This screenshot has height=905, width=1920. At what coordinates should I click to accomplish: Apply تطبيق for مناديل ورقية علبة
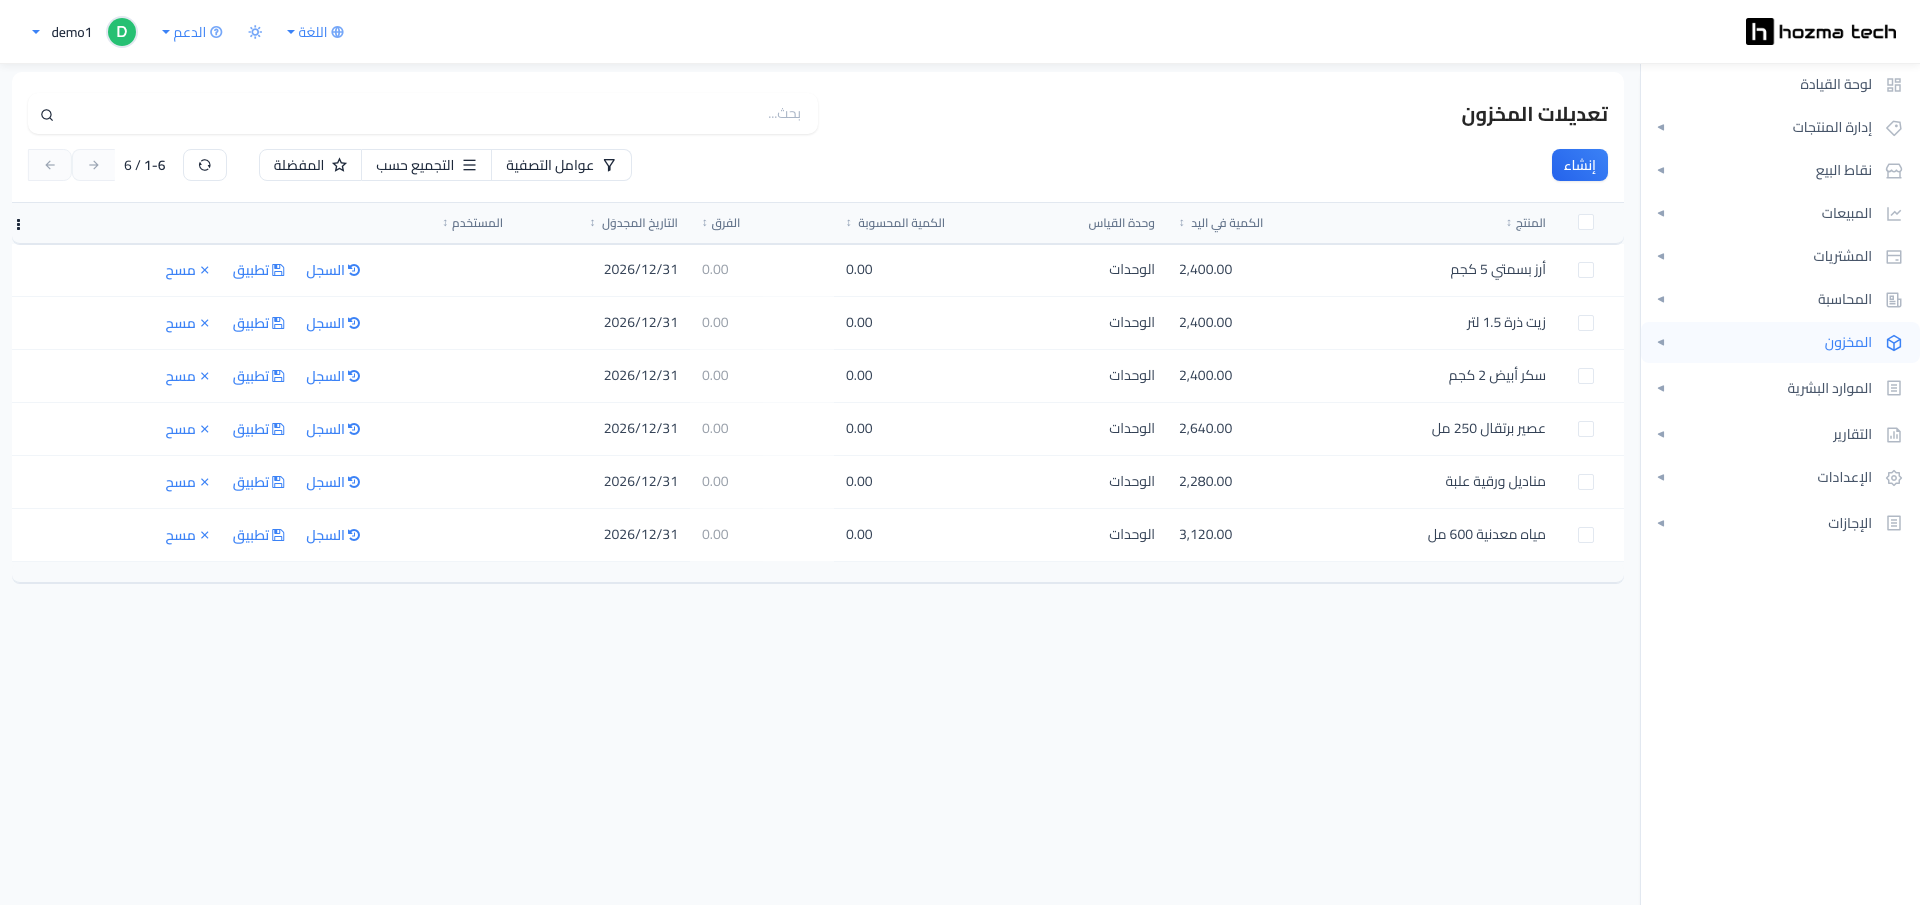coord(258,482)
